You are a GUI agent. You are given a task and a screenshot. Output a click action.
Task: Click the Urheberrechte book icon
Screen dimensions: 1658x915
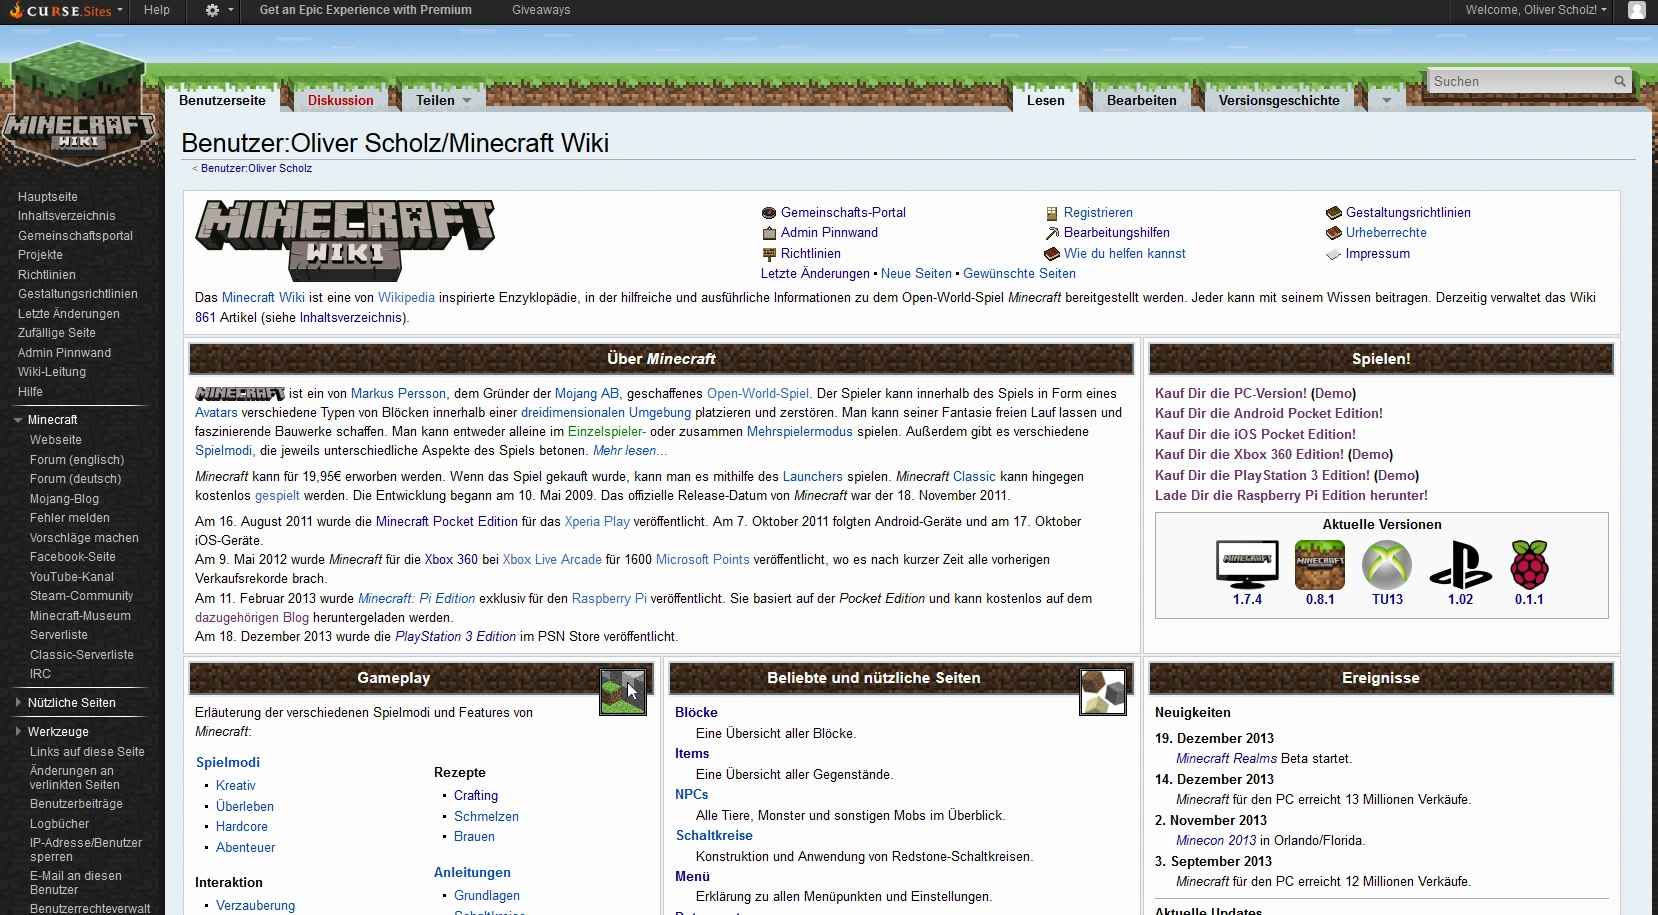coord(1333,233)
